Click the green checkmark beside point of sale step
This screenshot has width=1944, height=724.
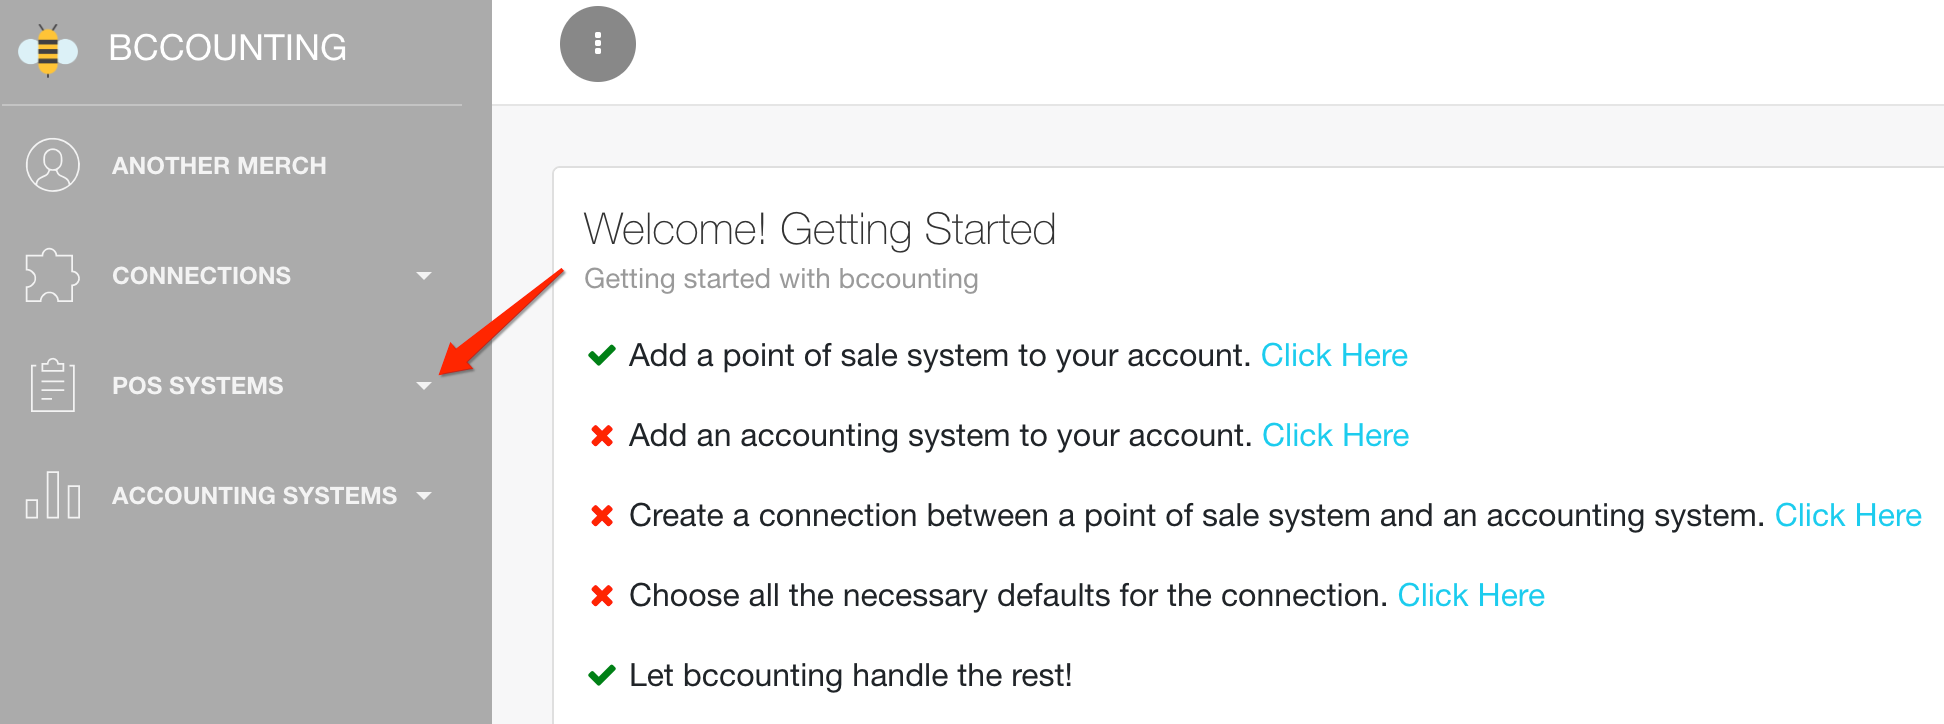602,355
